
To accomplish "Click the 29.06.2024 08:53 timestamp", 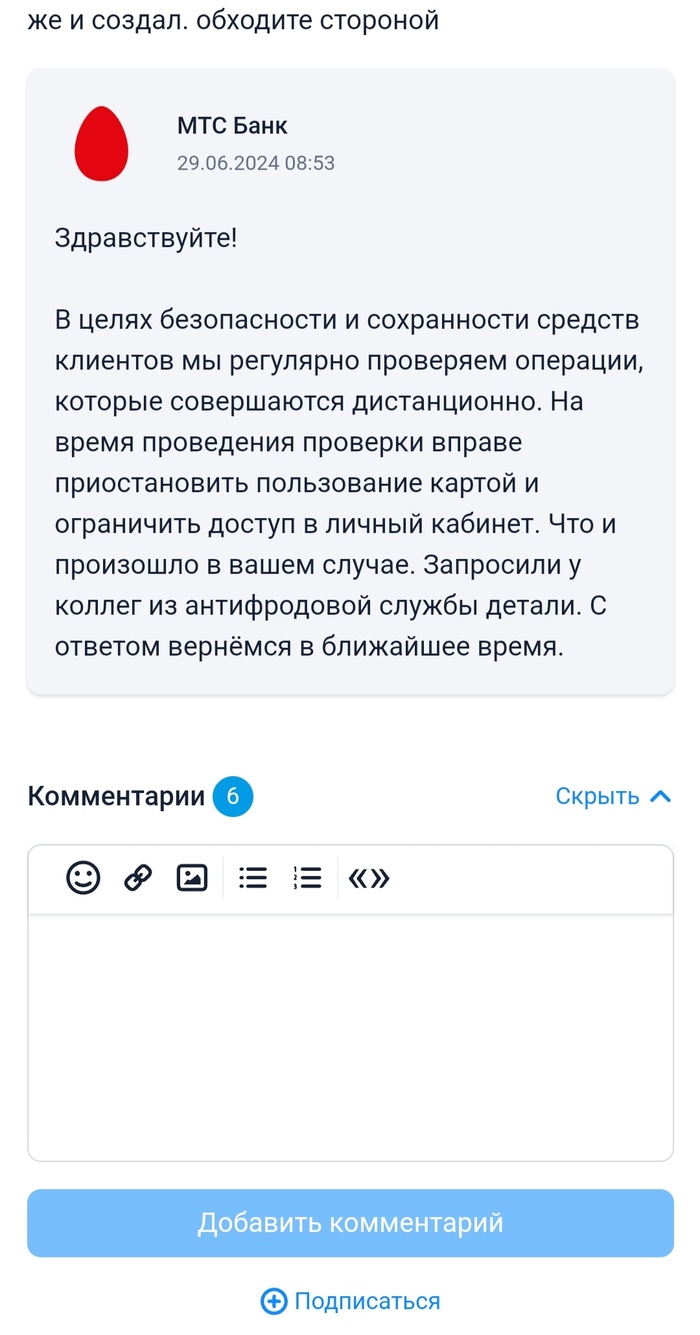I will [x=256, y=163].
